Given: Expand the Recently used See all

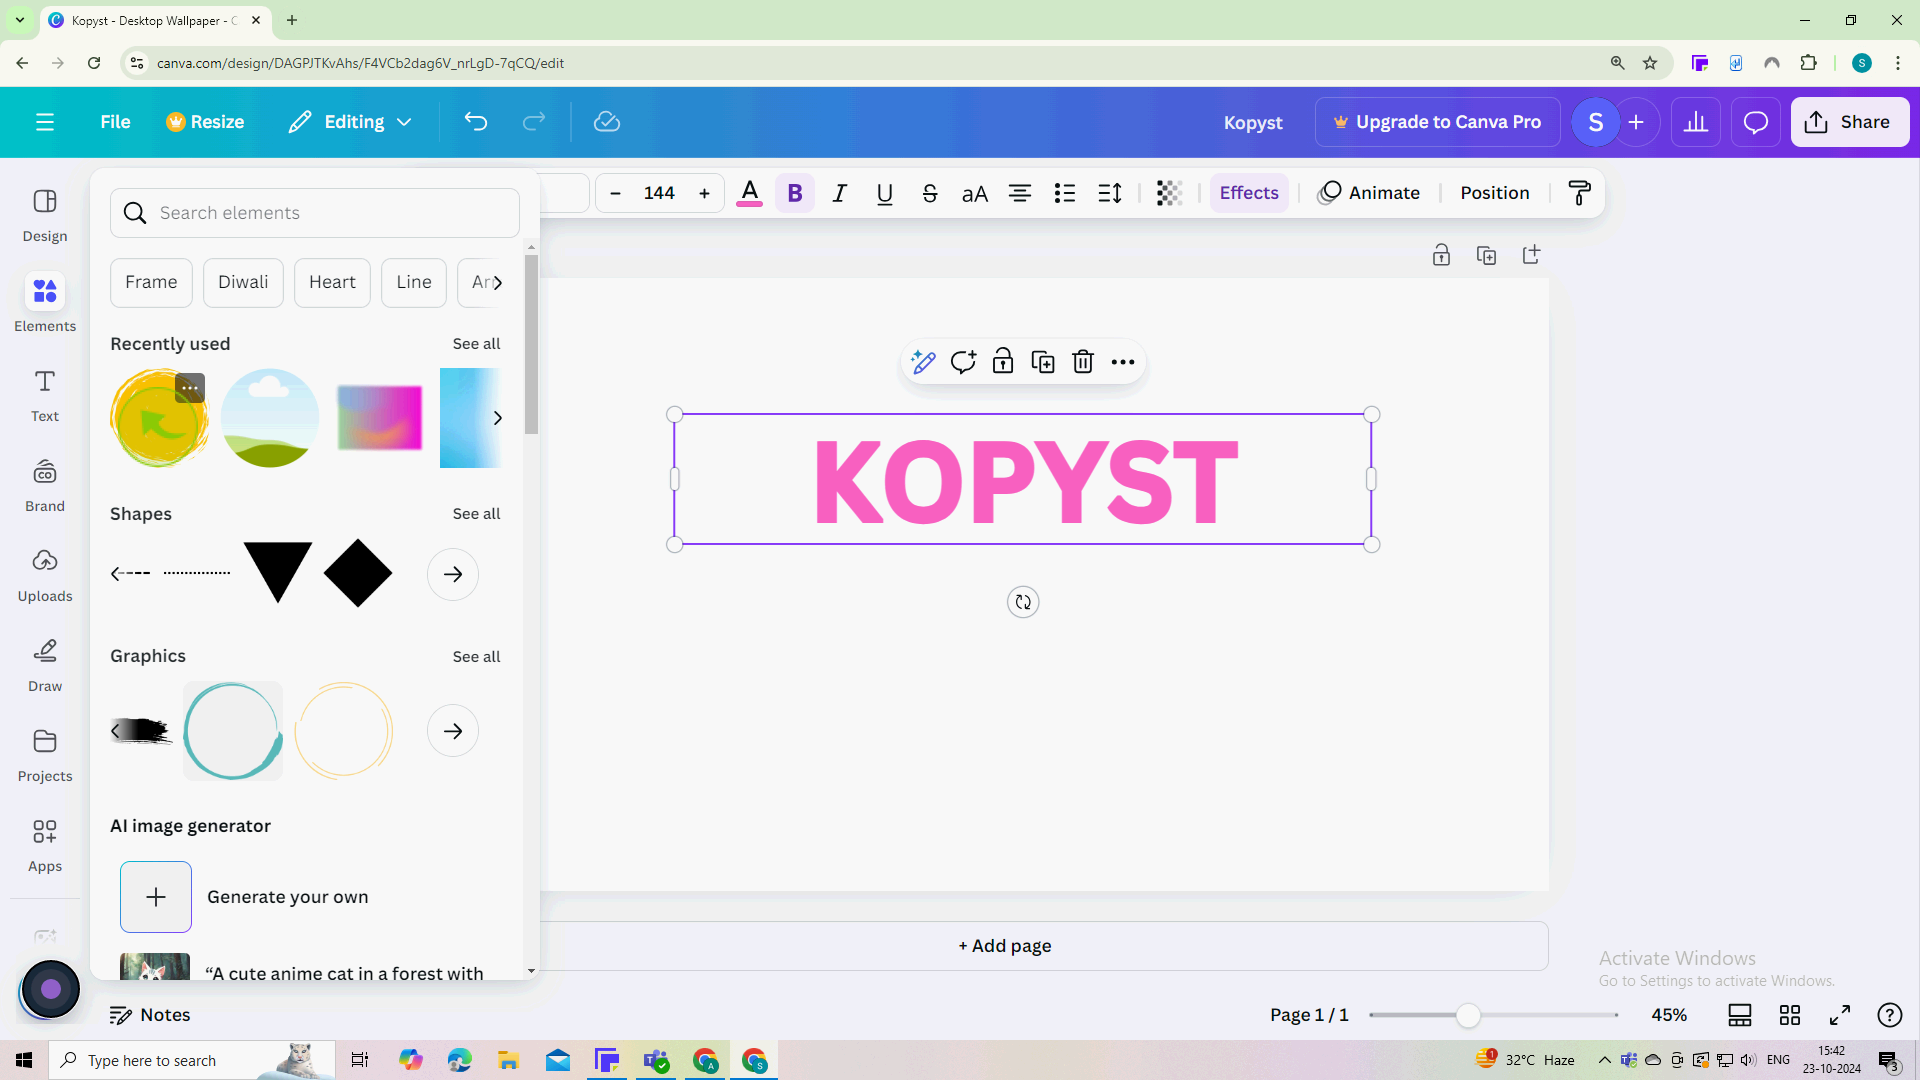Looking at the screenshot, I should 476,343.
